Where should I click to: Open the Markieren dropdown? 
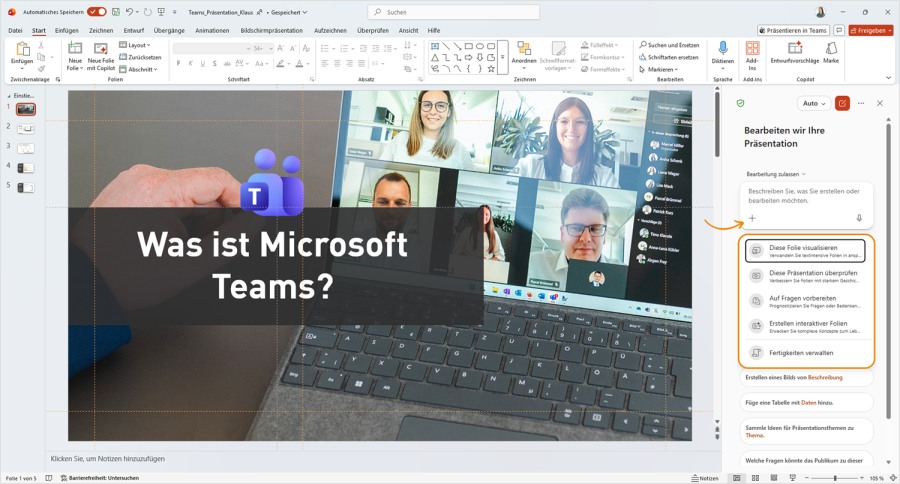(x=658, y=69)
